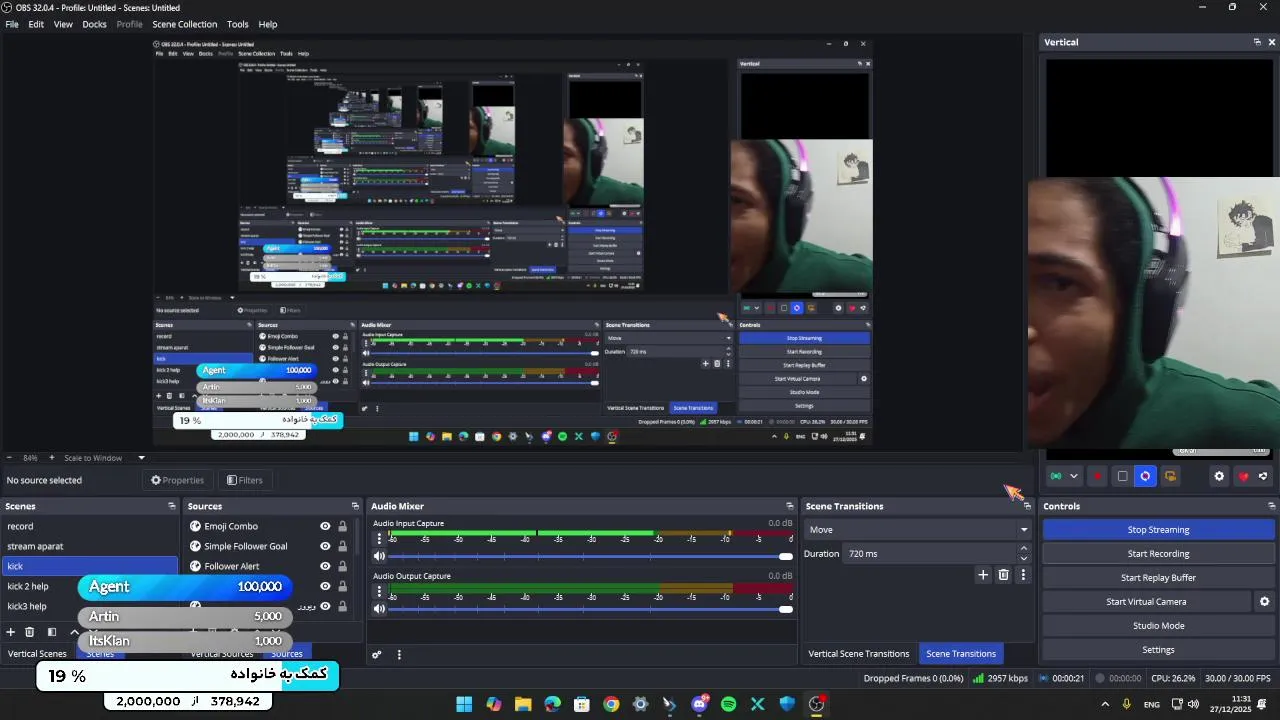Open scene filters icon in Scenes toolbar
Image resolution: width=1280 pixels, height=720 pixels.
[52, 632]
